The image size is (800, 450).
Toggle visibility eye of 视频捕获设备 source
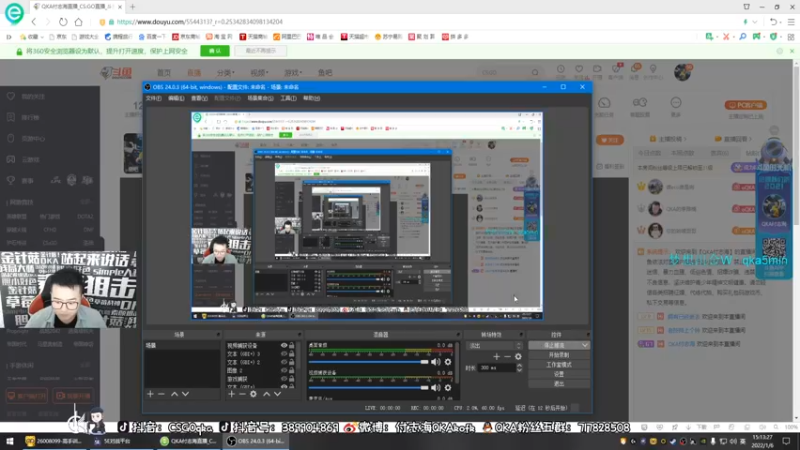click(x=284, y=345)
